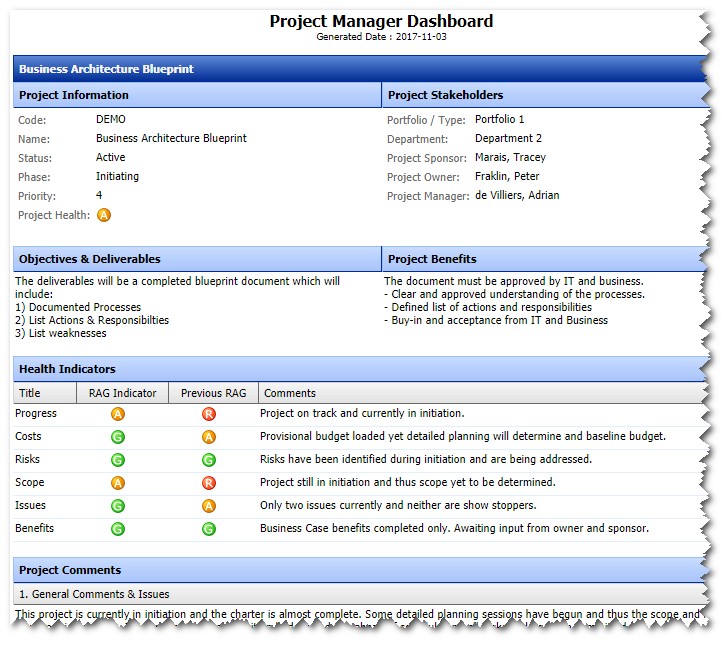The image size is (728, 645).
Task: Click 'Clear and approved understanding of the processes'
Action: pos(514,294)
